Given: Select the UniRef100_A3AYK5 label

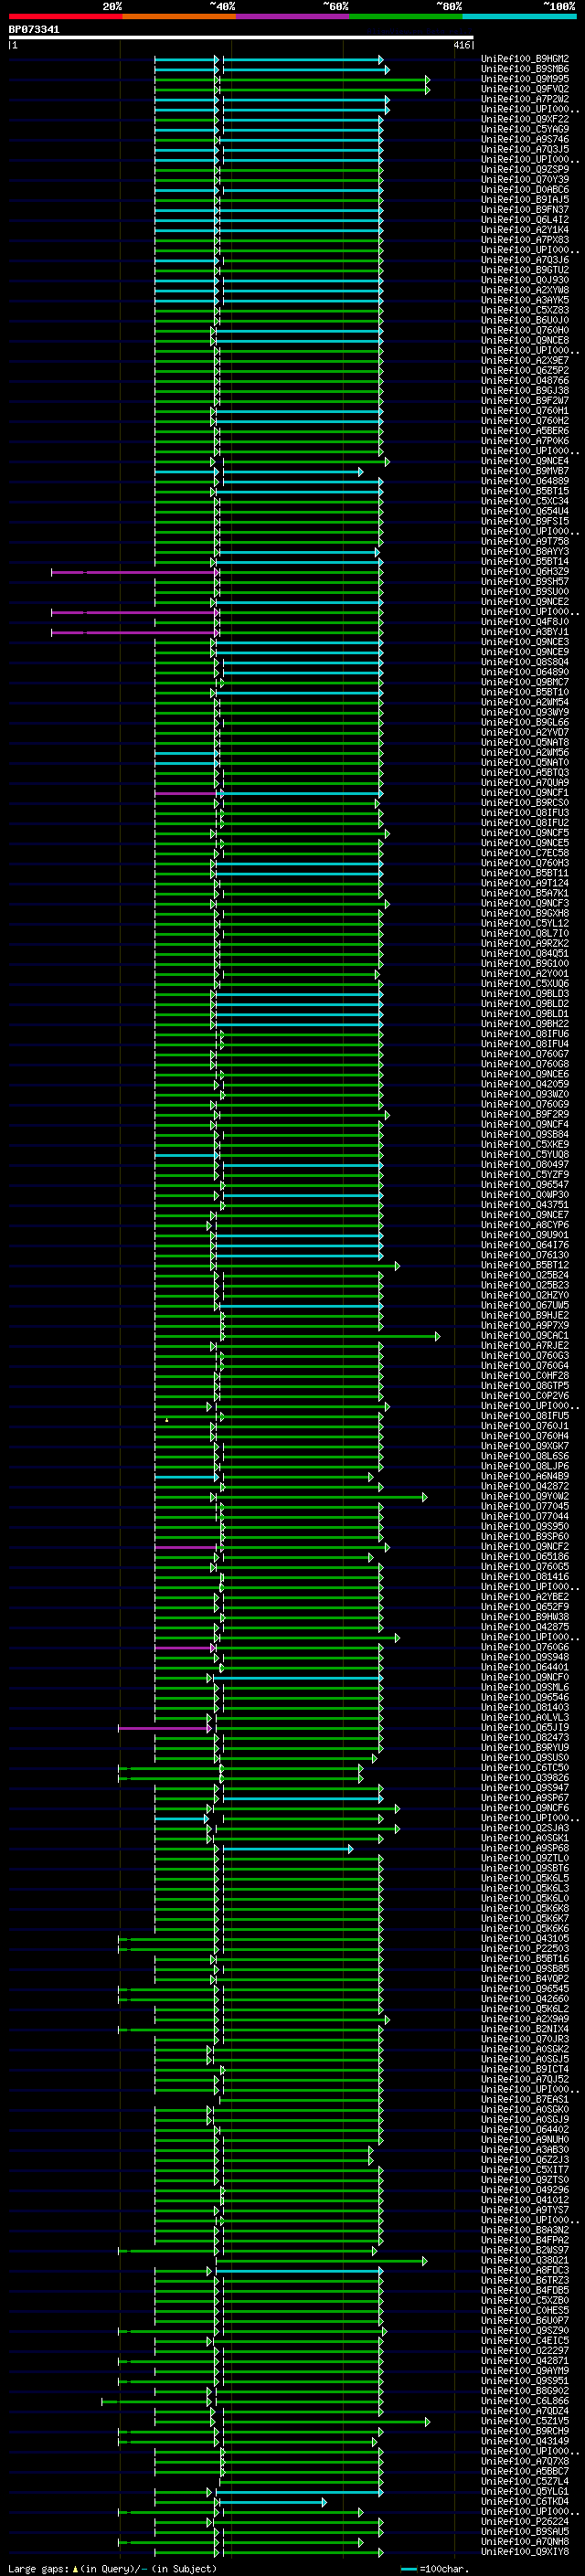Looking at the screenshot, I should point(525,300).
